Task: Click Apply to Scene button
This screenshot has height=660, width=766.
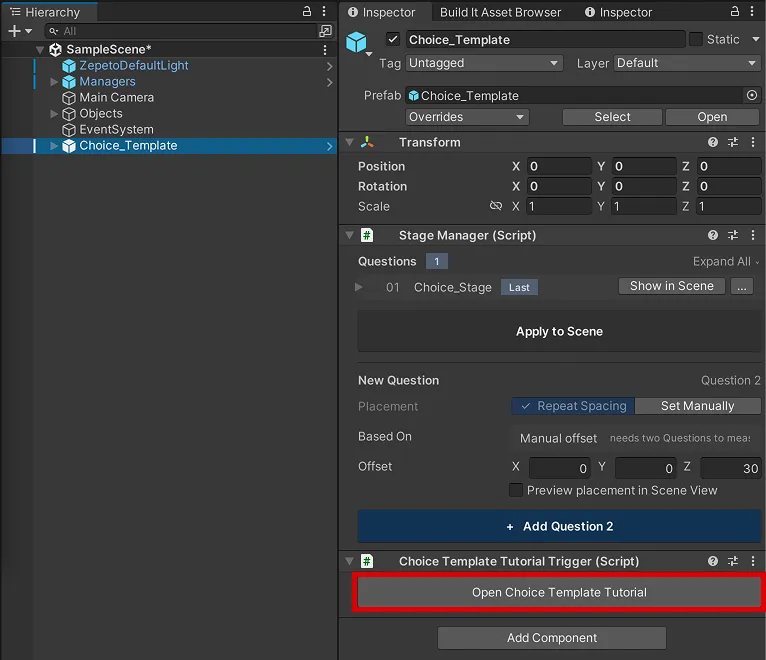Action: tap(559, 332)
